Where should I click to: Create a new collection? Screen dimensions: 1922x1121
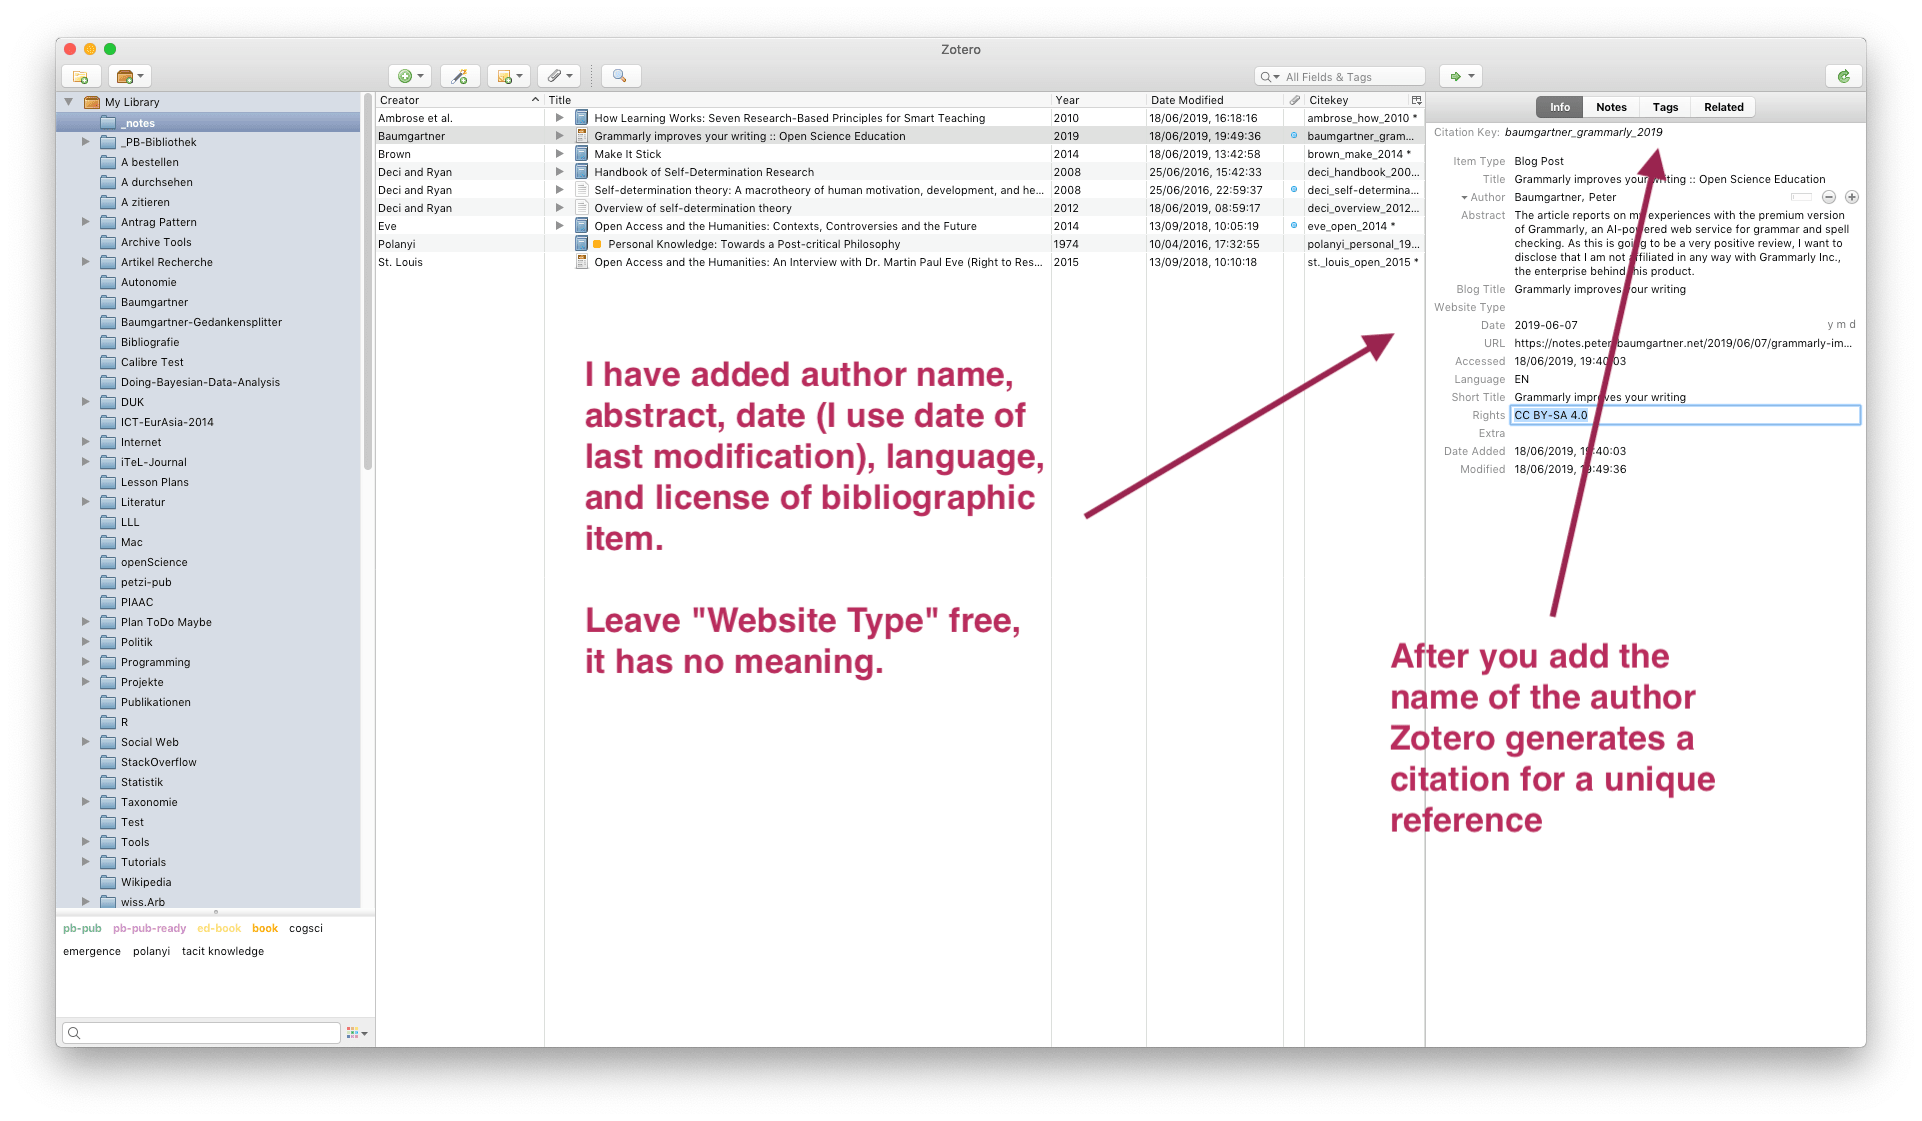pos(81,76)
